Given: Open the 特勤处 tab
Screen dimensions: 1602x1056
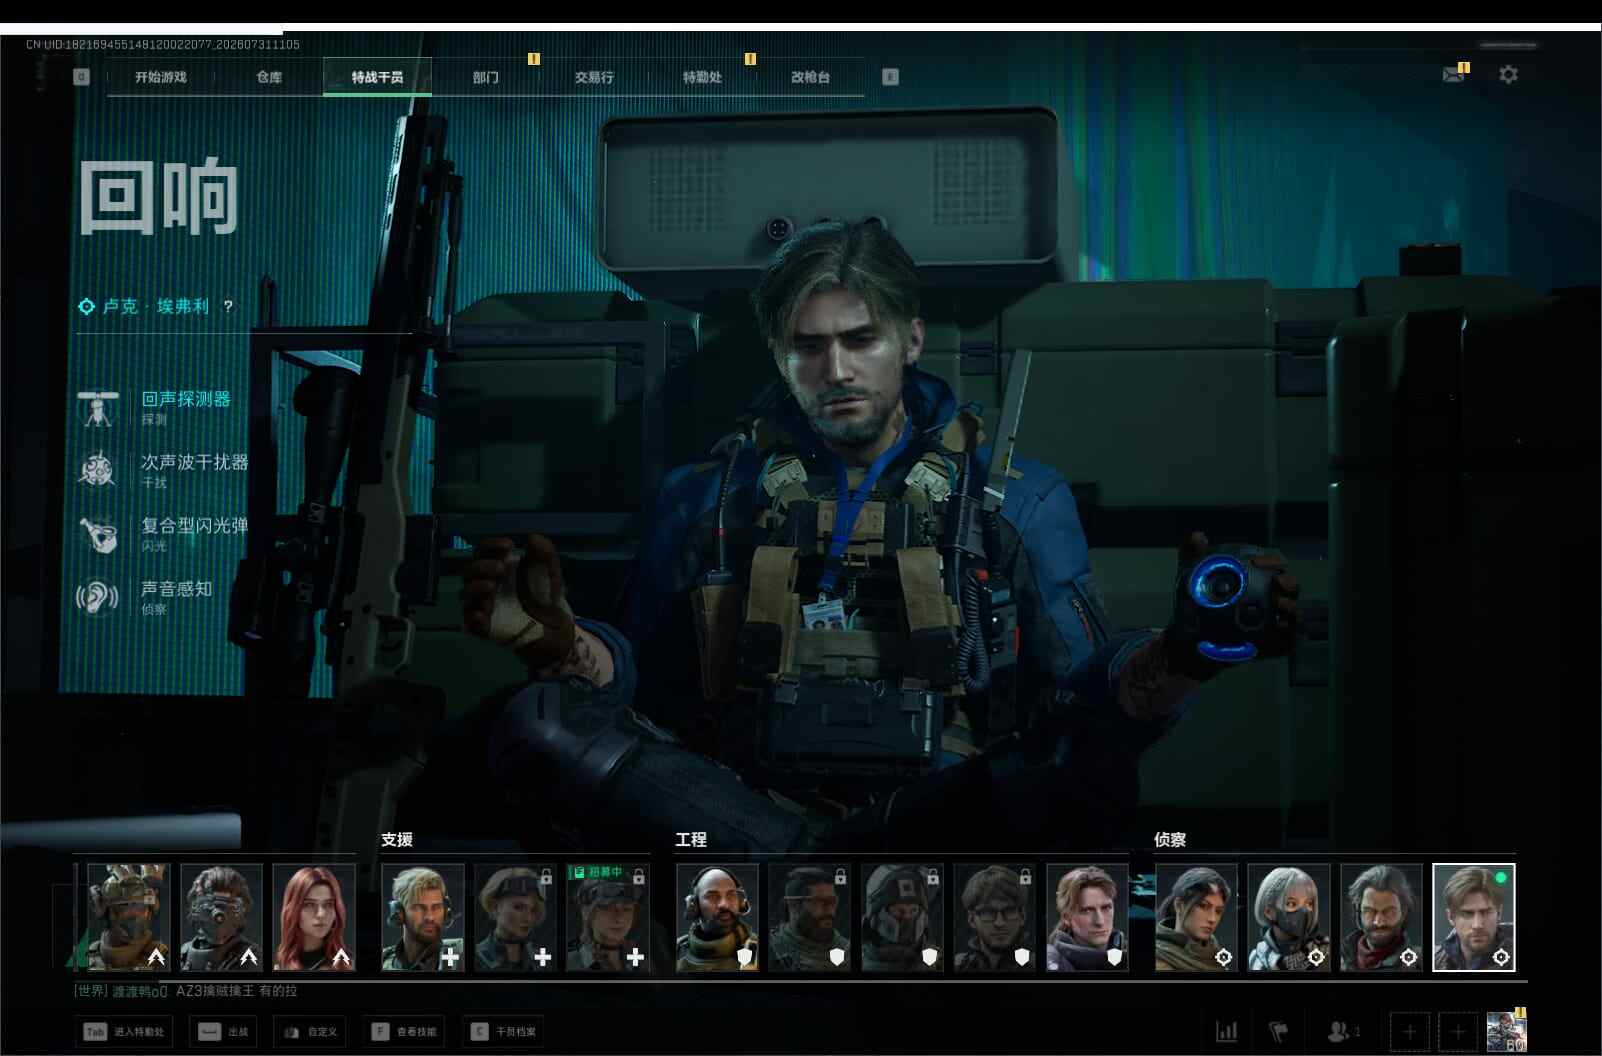Looking at the screenshot, I should (x=702, y=77).
